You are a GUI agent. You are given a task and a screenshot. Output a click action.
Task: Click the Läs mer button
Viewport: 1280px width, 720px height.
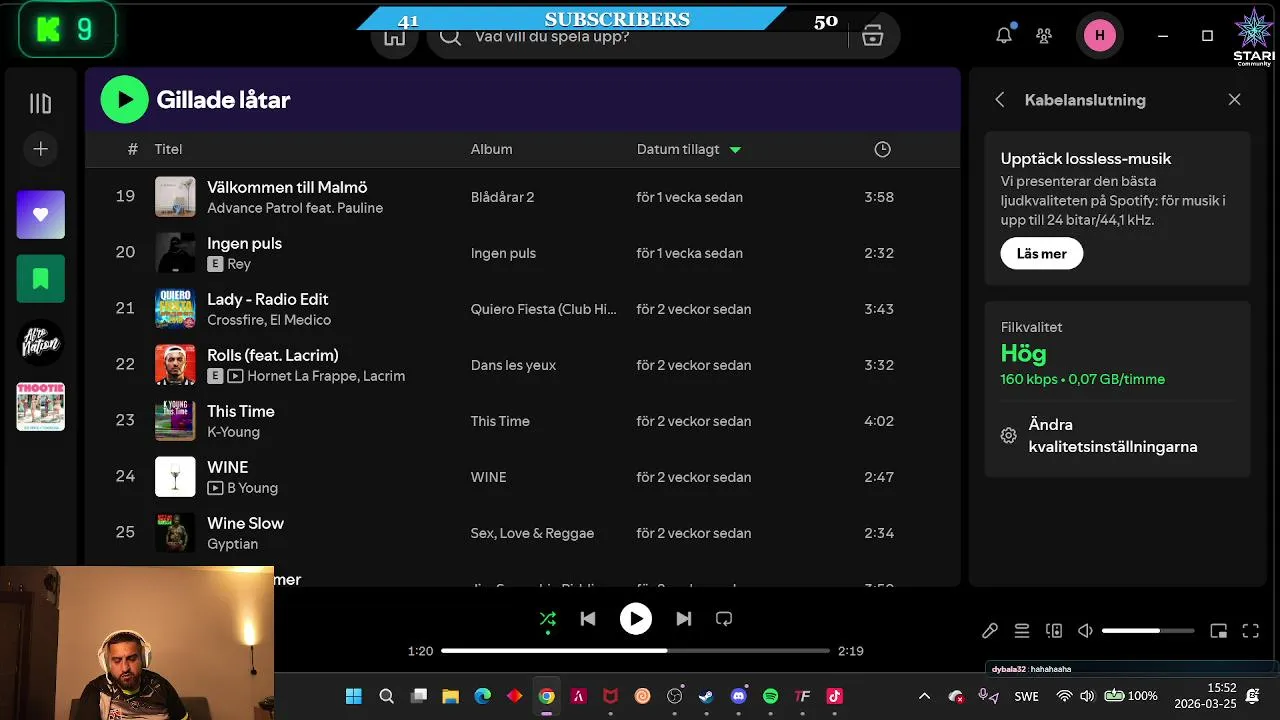1042,253
